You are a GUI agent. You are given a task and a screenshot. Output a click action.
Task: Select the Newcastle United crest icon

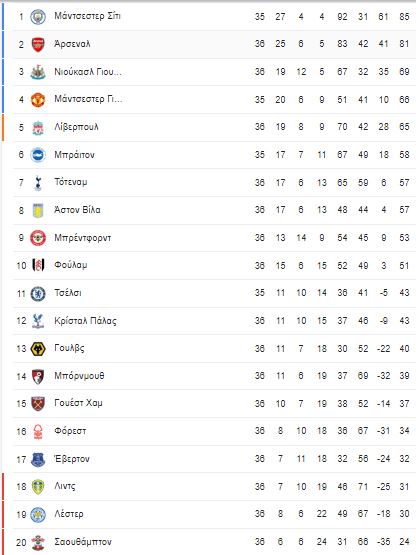pos(38,72)
